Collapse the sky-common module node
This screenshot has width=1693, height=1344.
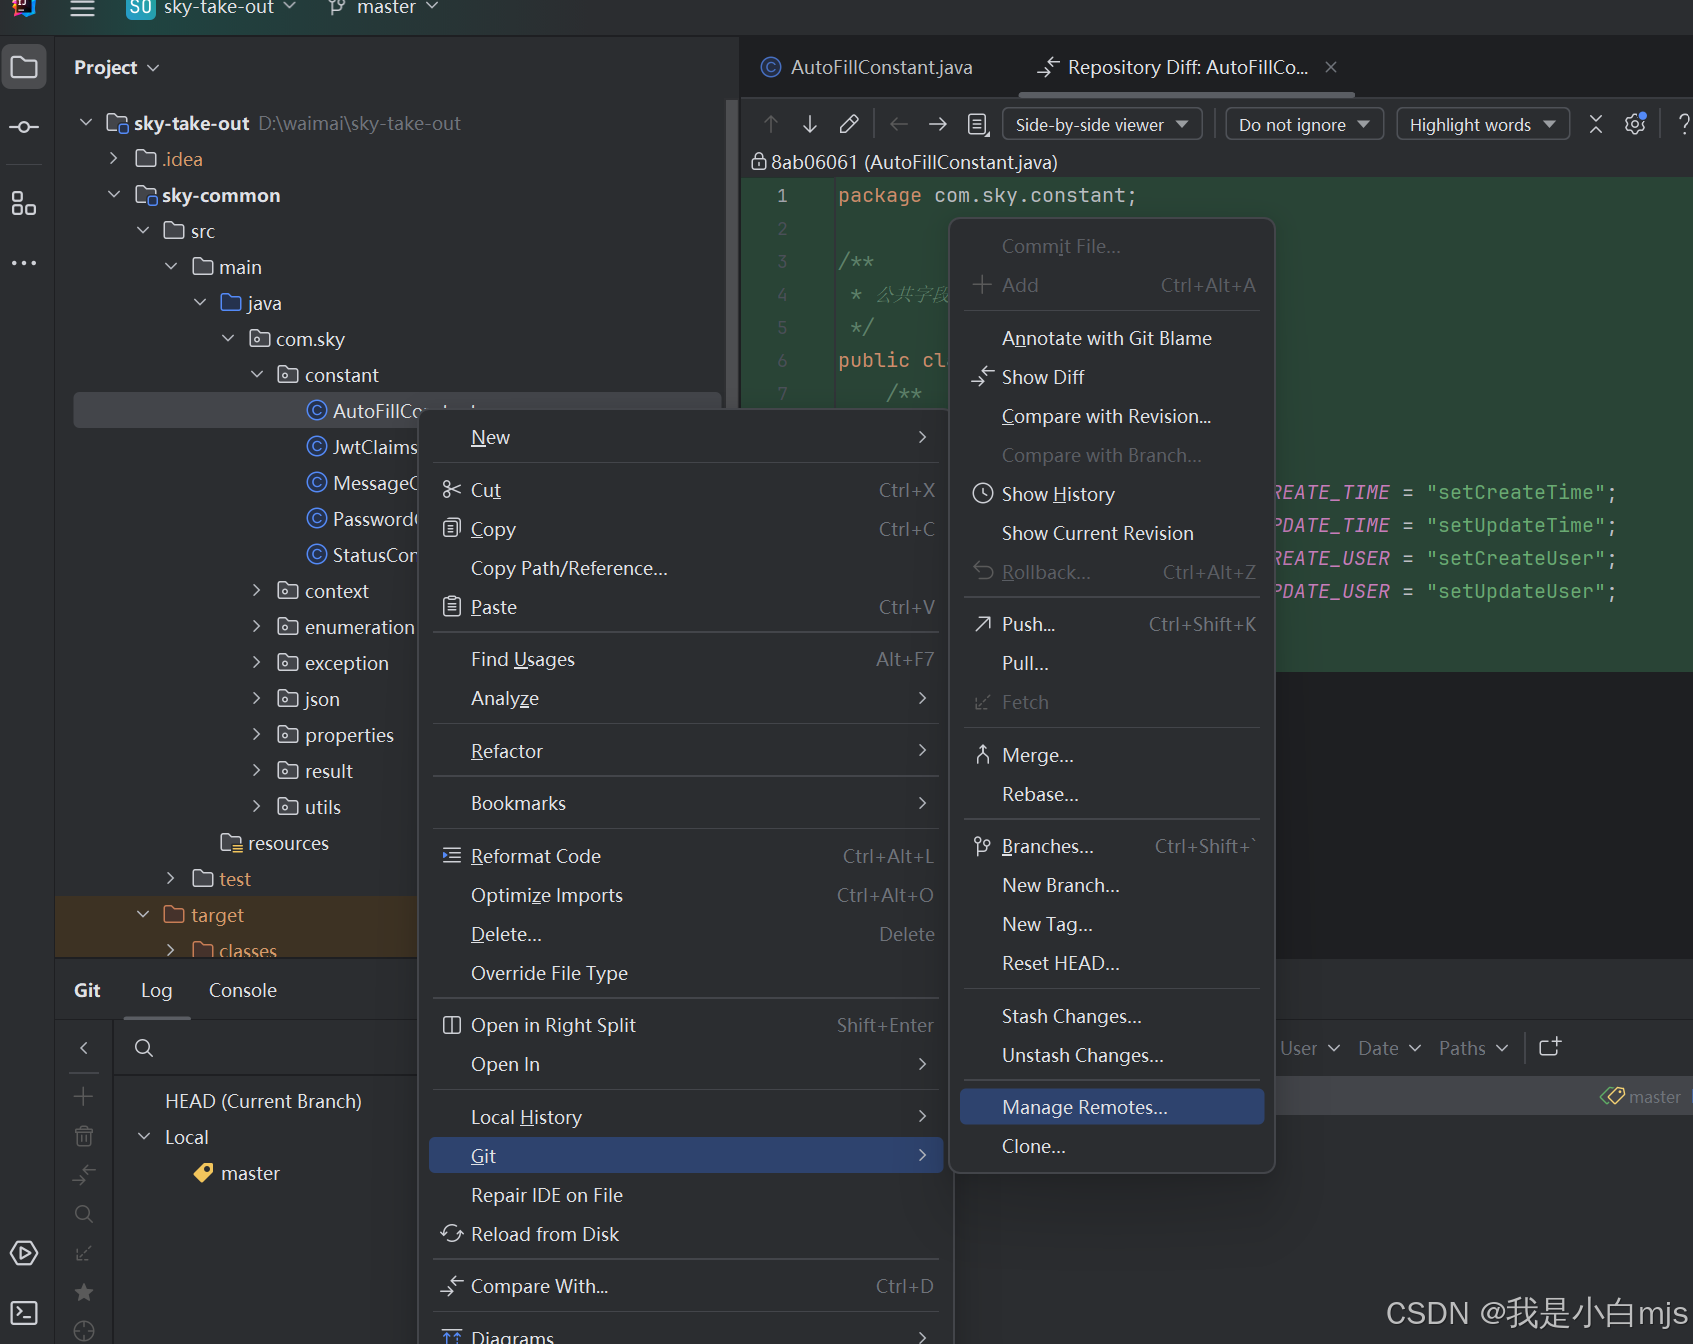point(114,194)
